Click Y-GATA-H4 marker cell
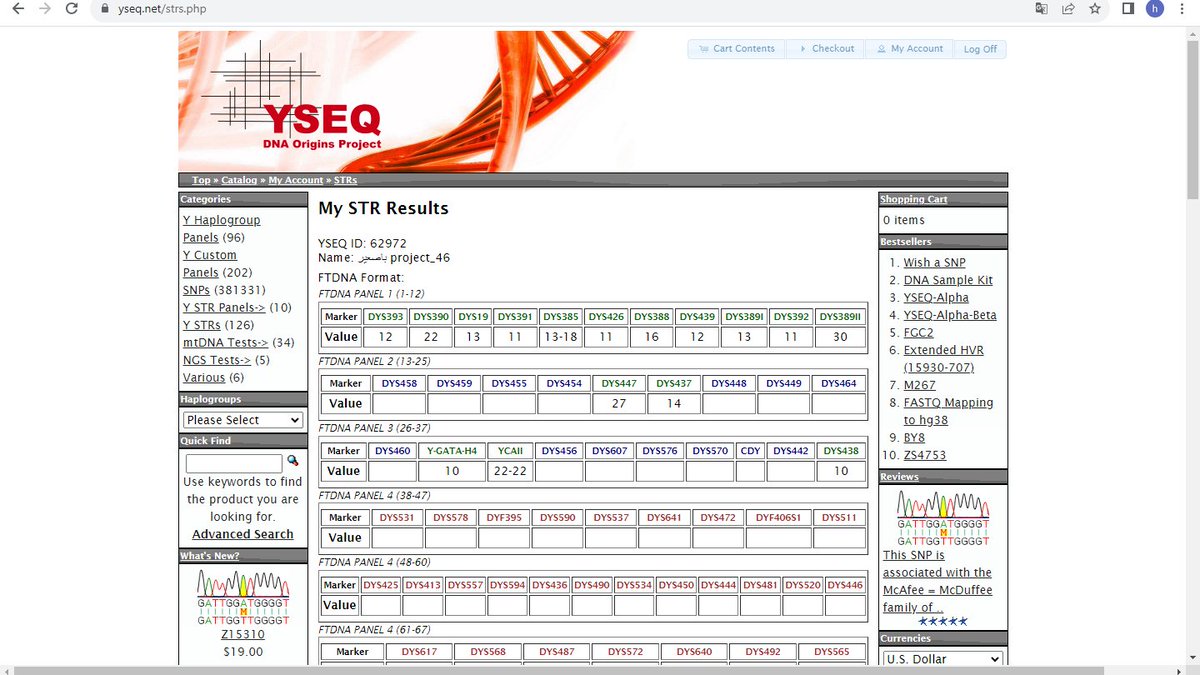Image resolution: width=1200 pixels, height=675 pixels. pos(452,451)
